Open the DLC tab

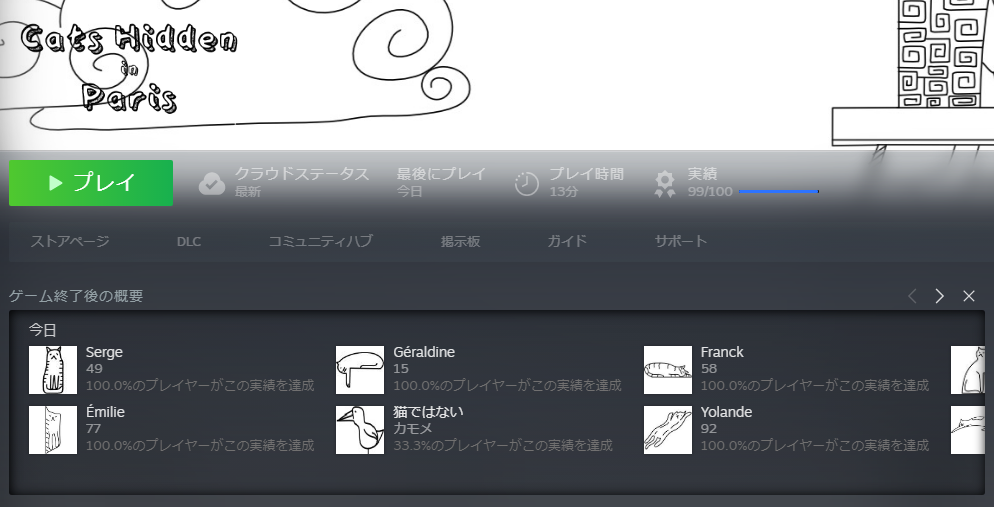(189, 241)
